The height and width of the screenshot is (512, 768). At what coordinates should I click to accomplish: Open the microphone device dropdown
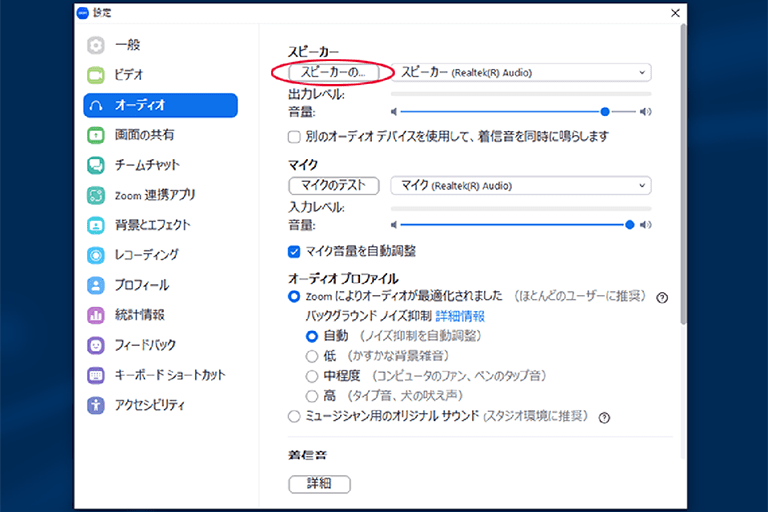pyautogui.click(x=521, y=186)
